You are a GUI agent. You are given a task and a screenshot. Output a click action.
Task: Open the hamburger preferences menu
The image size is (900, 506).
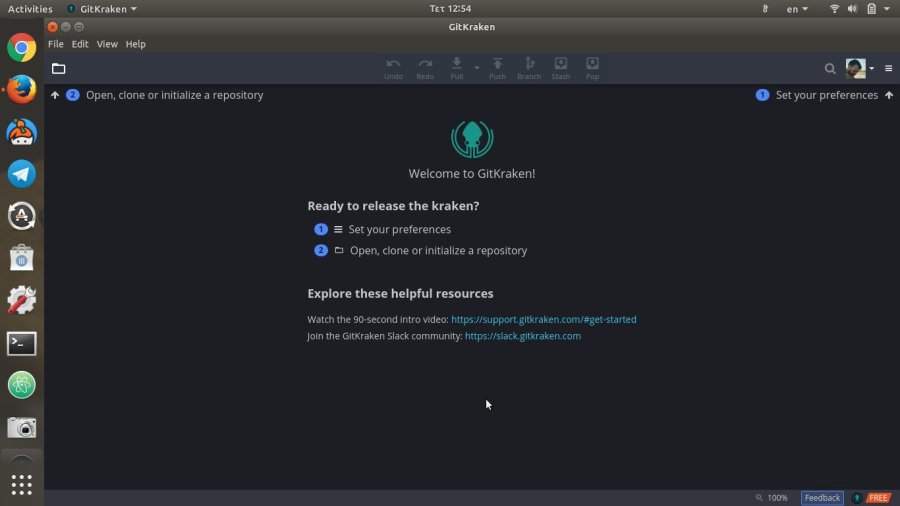tap(889, 69)
